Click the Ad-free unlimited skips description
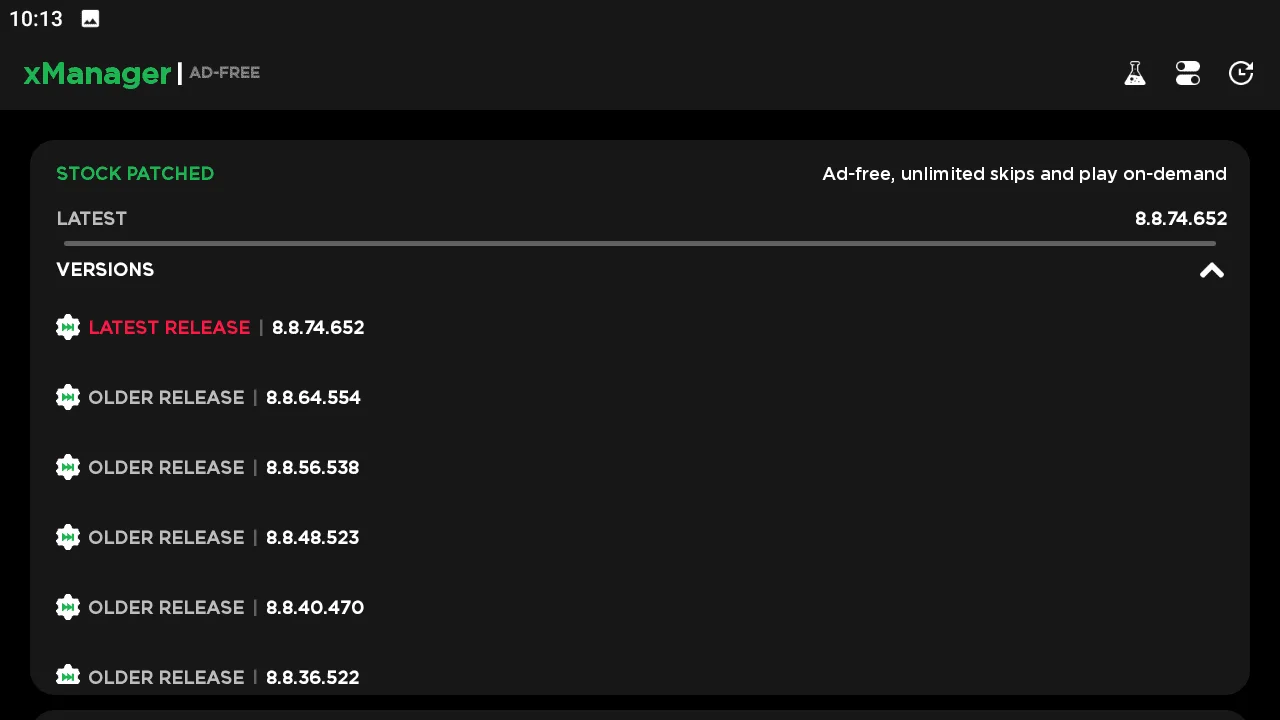The width and height of the screenshot is (1280, 720). pos(1024,174)
